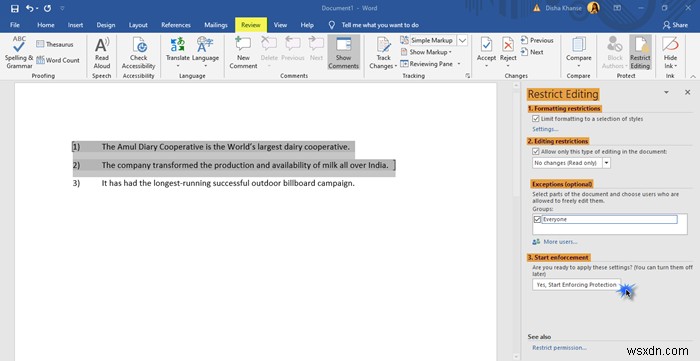Switch to the View tab
Image resolution: width=700 pixels, height=361 pixels.
[280, 25]
